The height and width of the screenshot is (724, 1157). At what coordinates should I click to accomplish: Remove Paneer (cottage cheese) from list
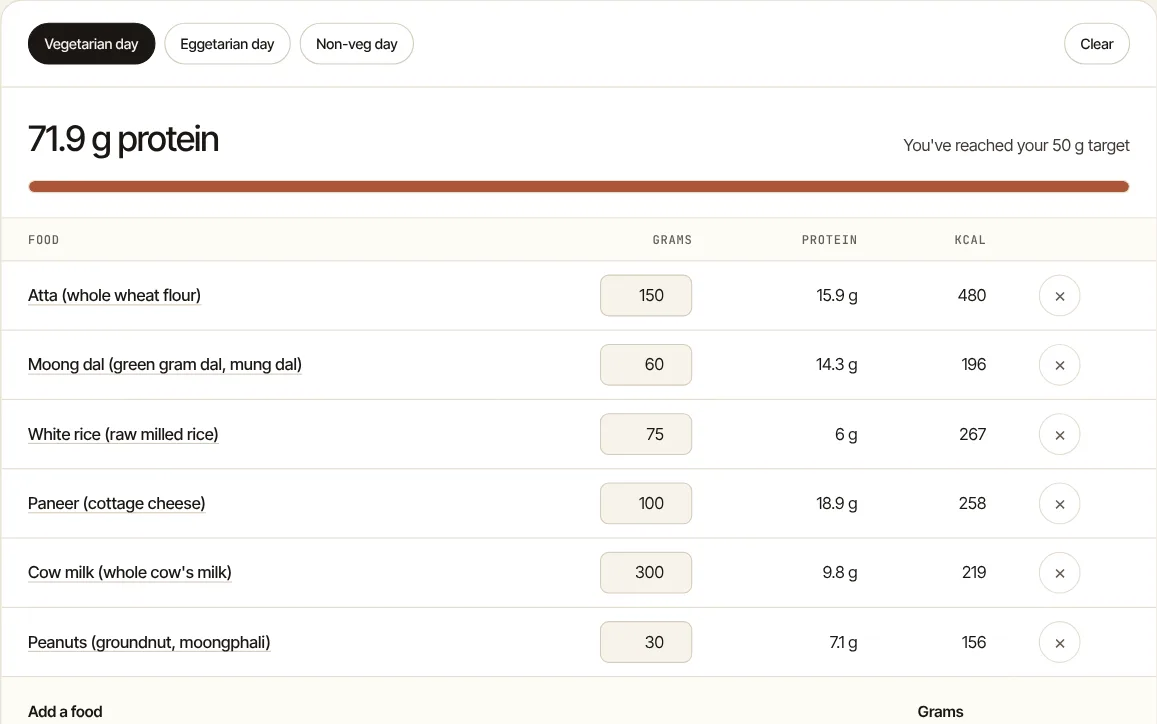pos(1059,504)
